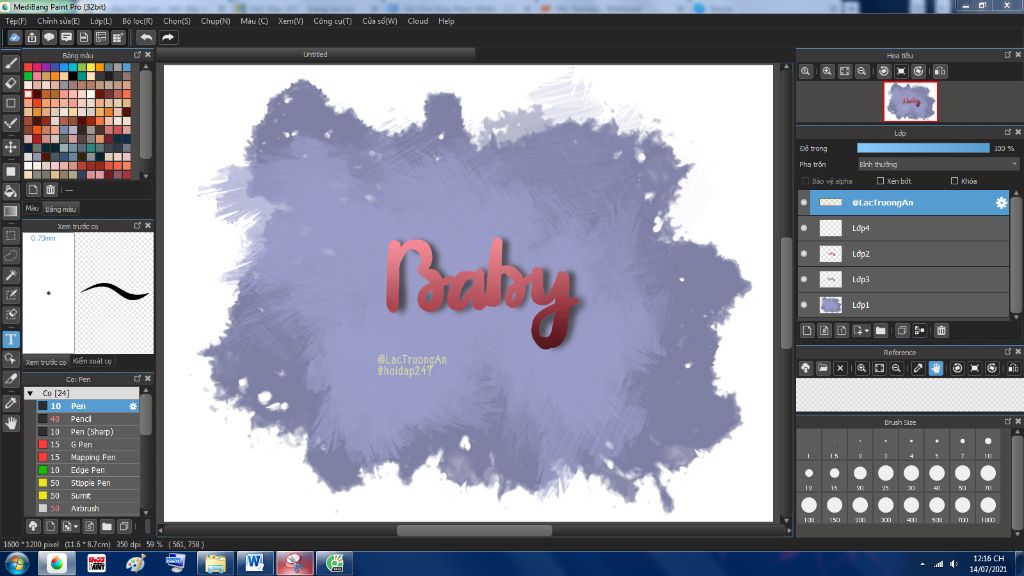Select the Eraser tool
Image resolution: width=1024 pixels, height=576 pixels.
(x=11, y=83)
